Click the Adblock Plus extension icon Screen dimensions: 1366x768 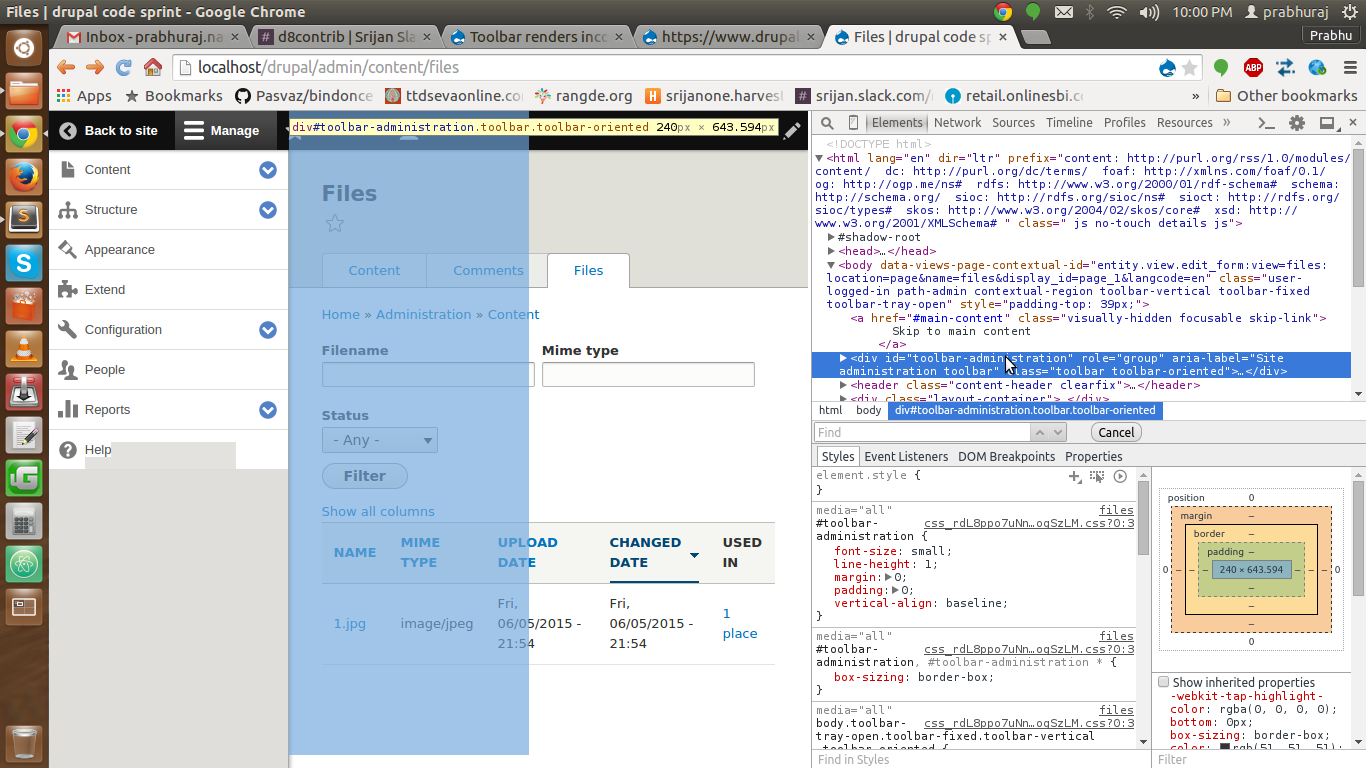pos(1253,68)
